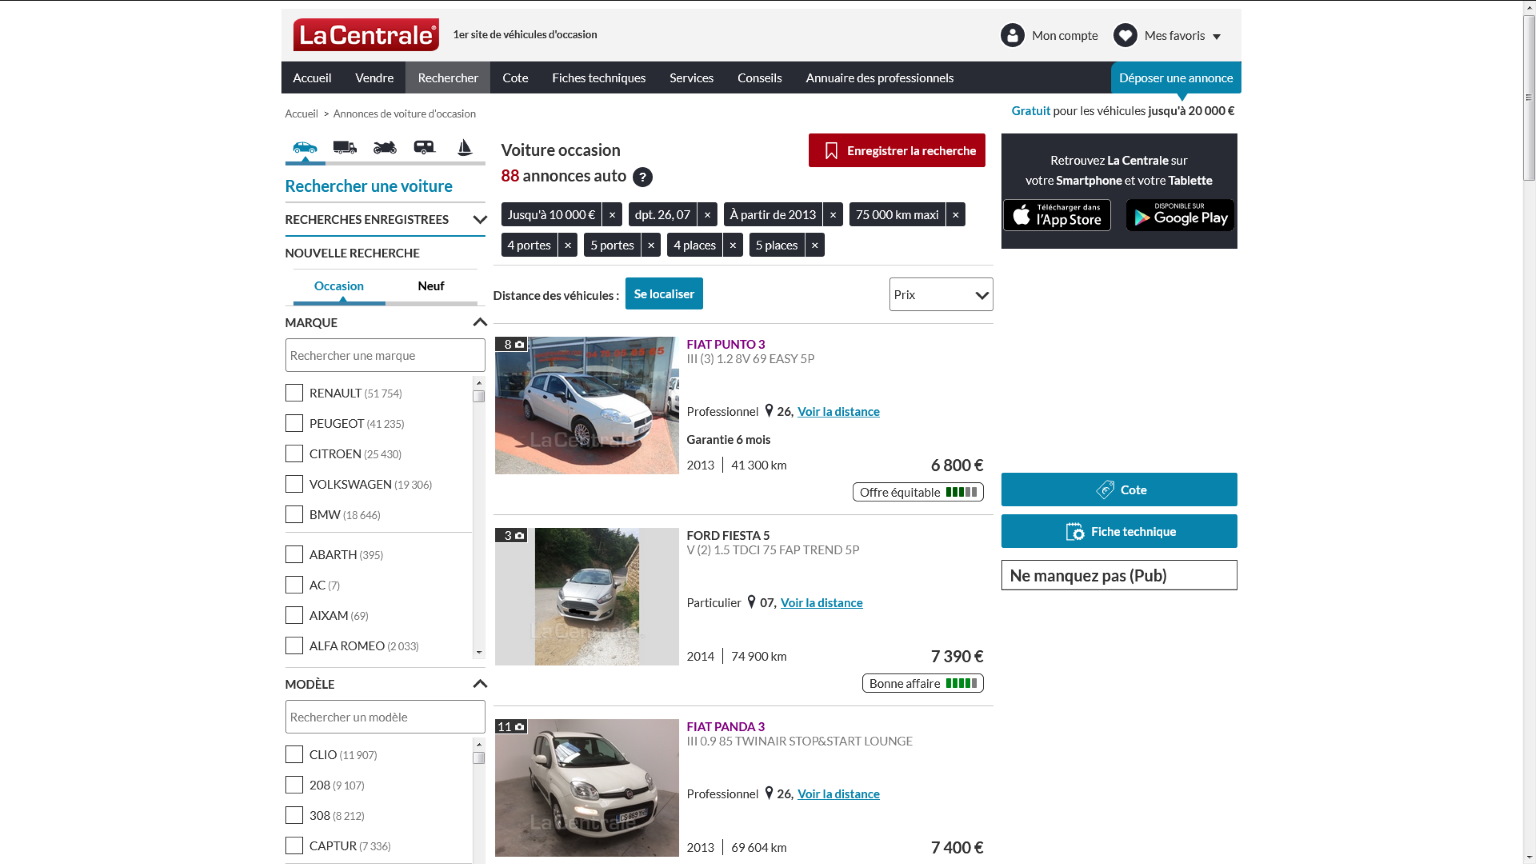Open the Mes favoris dropdown arrow

pyautogui.click(x=1217, y=36)
